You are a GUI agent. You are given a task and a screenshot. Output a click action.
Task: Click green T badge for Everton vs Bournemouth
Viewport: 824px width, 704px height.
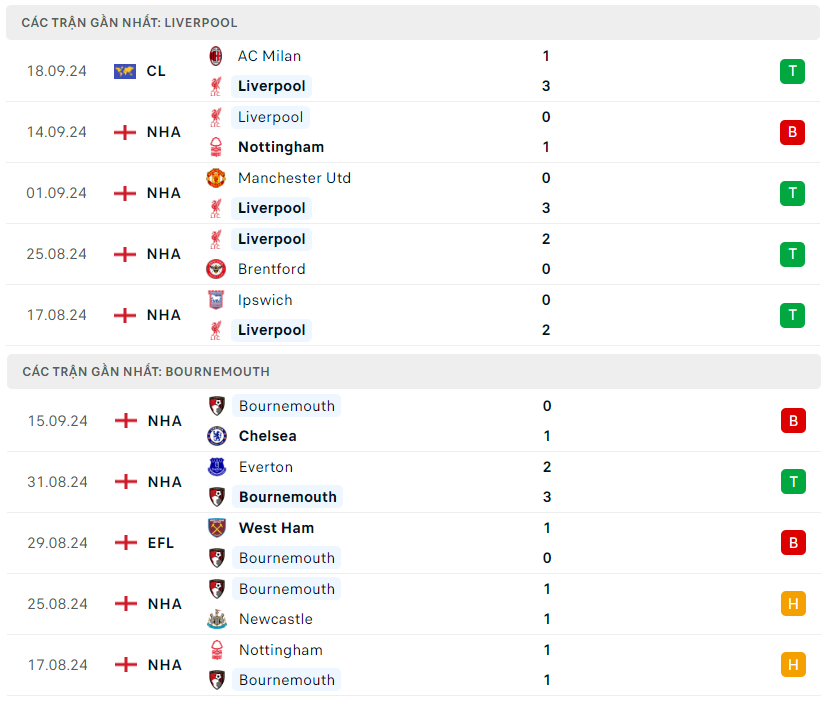(793, 482)
